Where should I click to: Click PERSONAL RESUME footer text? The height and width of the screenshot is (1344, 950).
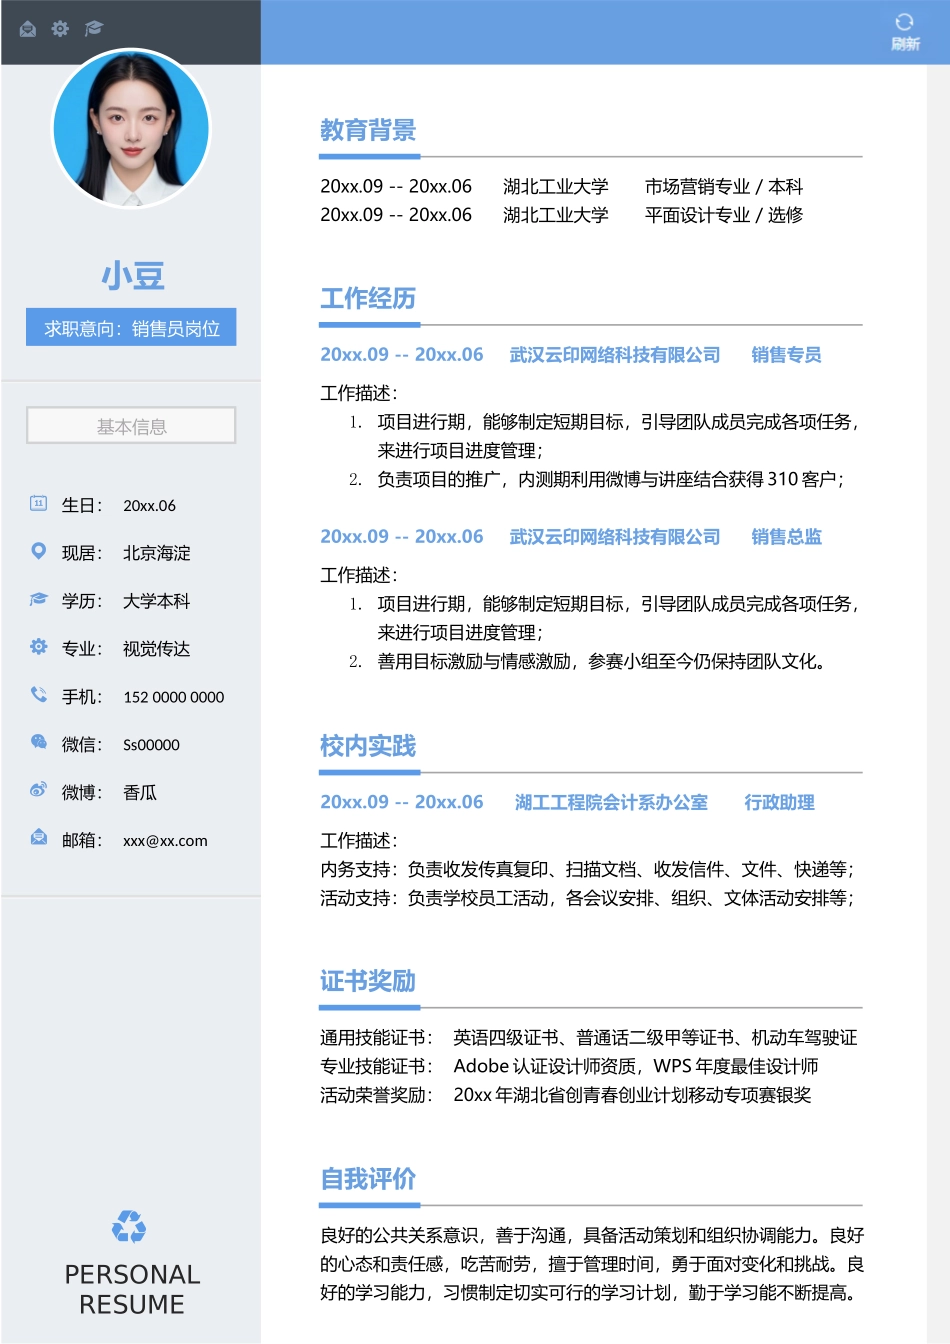pos(132,1289)
